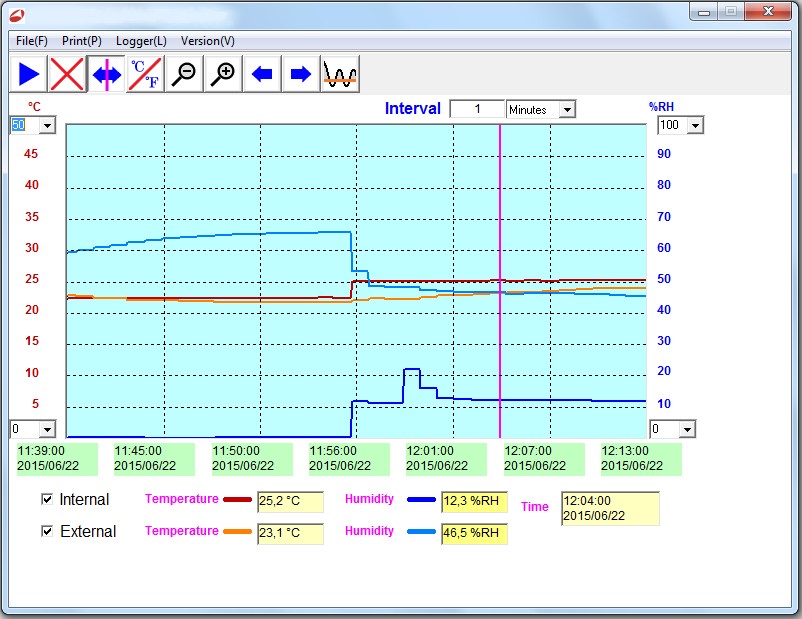Click the 12:13:00 time axis label
Screen dimensions: 802x619
(x=641, y=459)
